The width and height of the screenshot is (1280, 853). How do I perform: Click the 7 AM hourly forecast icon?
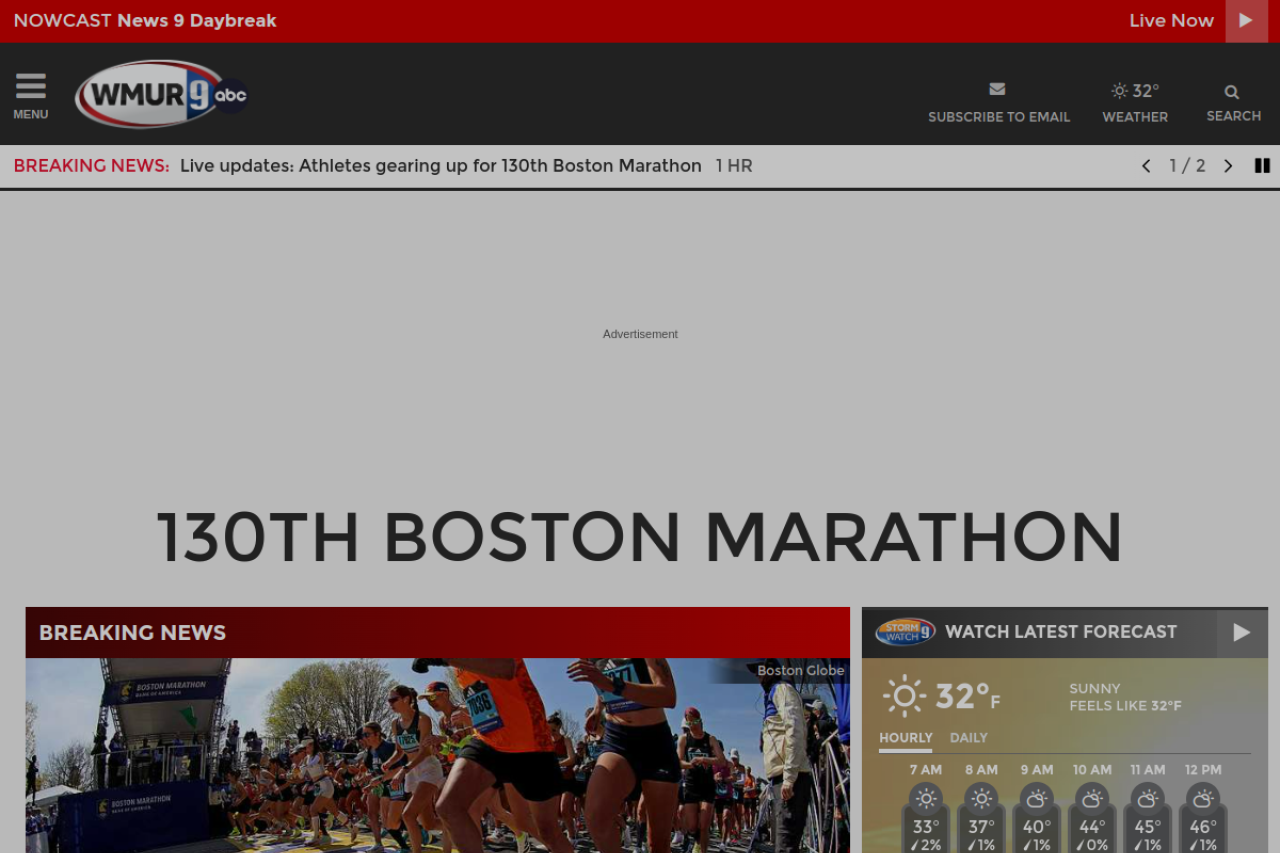click(x=926, y=798)
